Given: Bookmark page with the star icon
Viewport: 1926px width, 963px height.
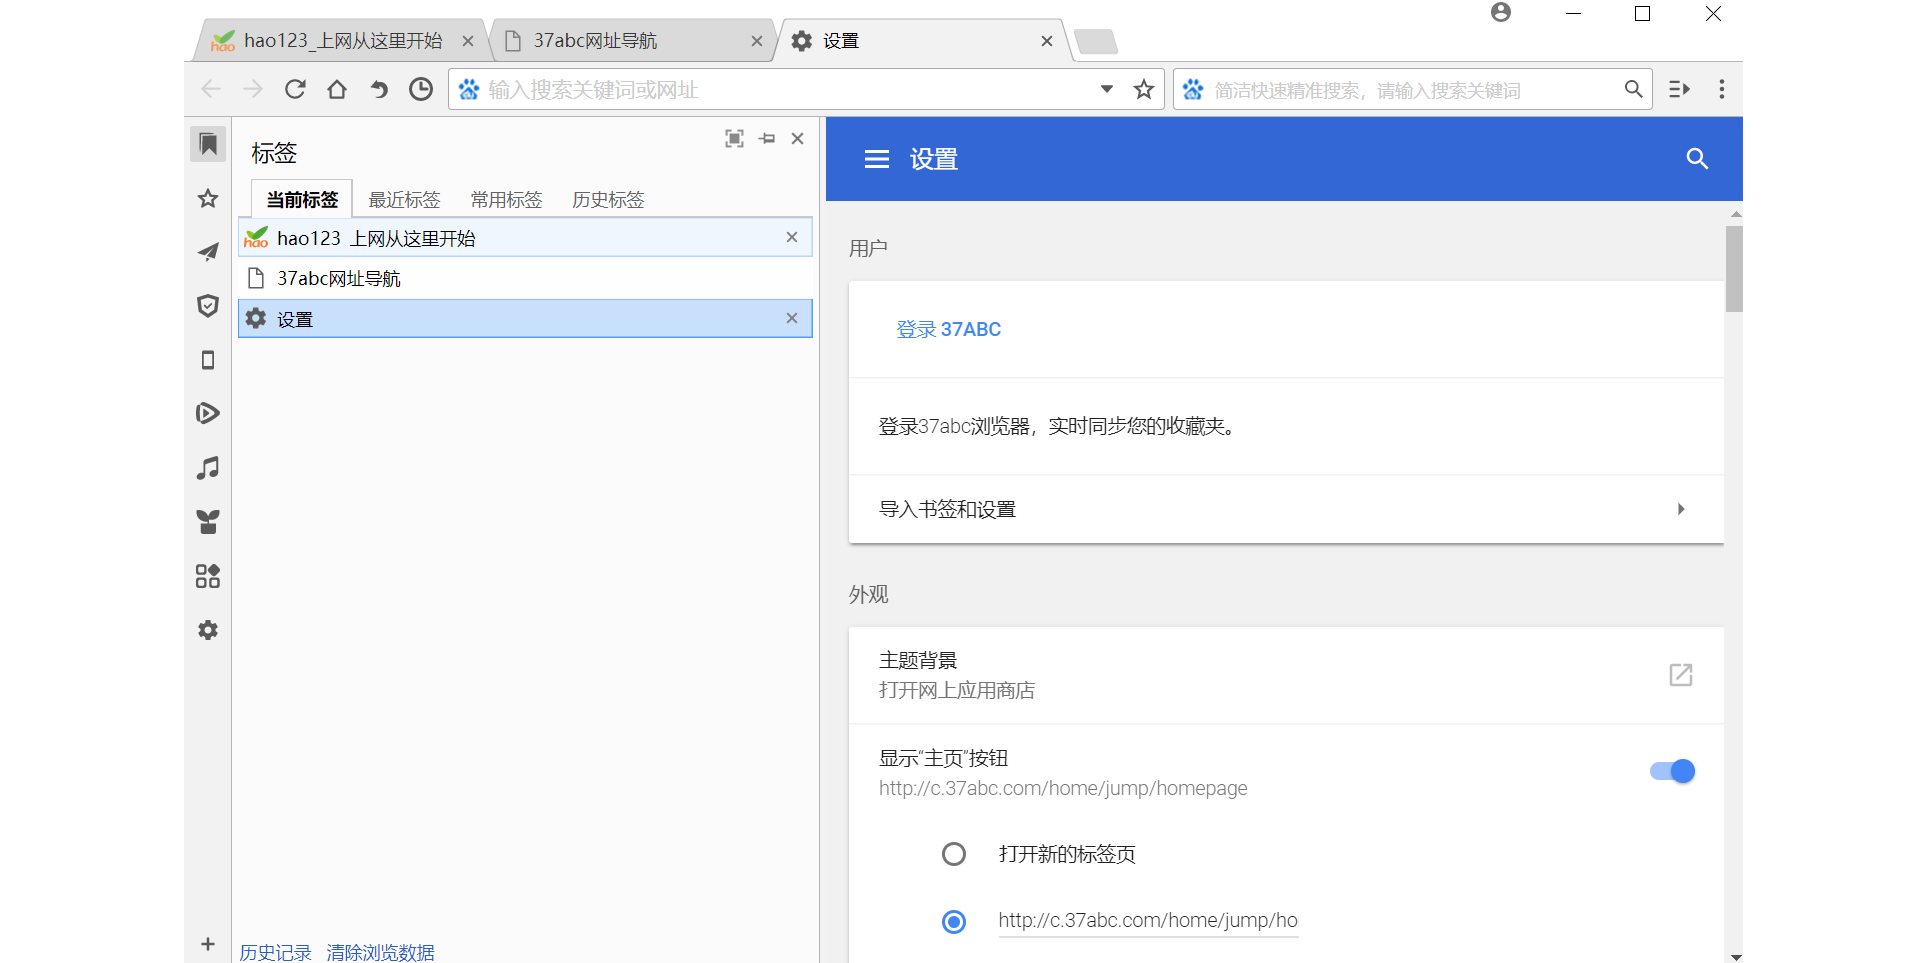Looking at the screenshot, I should coord(1144,89).
